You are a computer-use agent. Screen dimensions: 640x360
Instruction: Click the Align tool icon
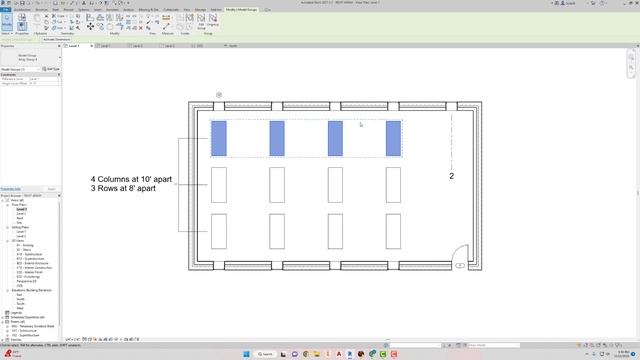coord(90,18)
